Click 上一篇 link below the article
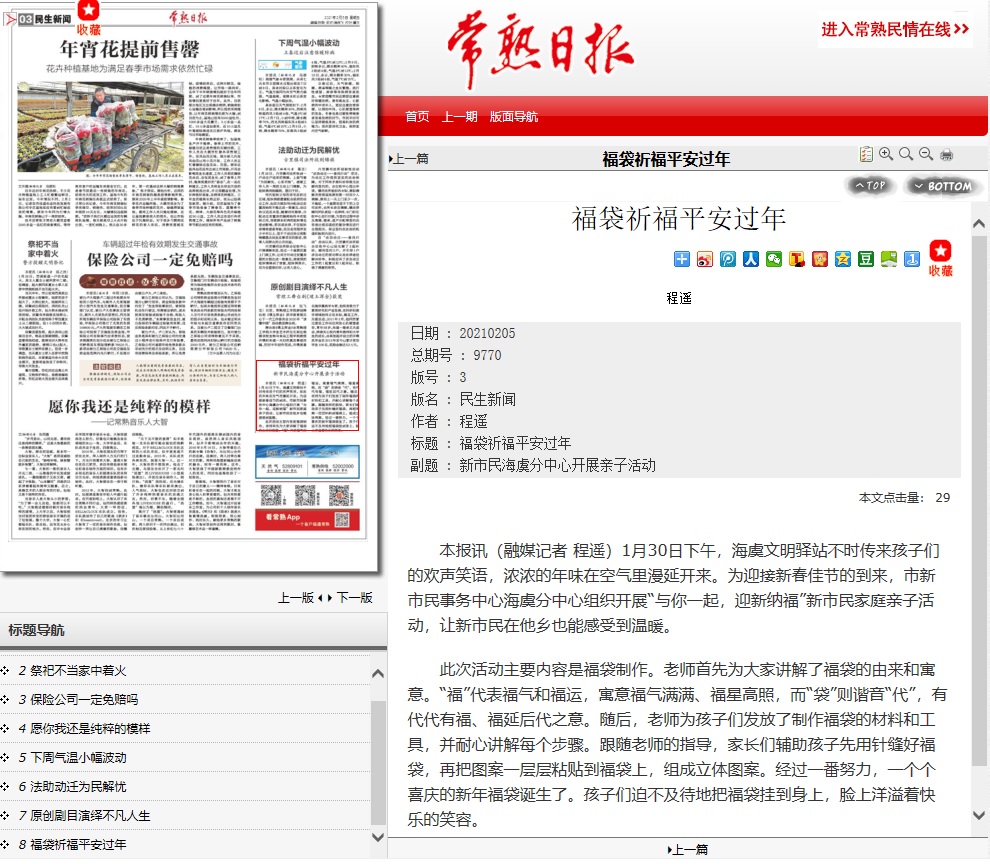Image resolution: width=990 pixels, height=864 pixels. [688, 849]
